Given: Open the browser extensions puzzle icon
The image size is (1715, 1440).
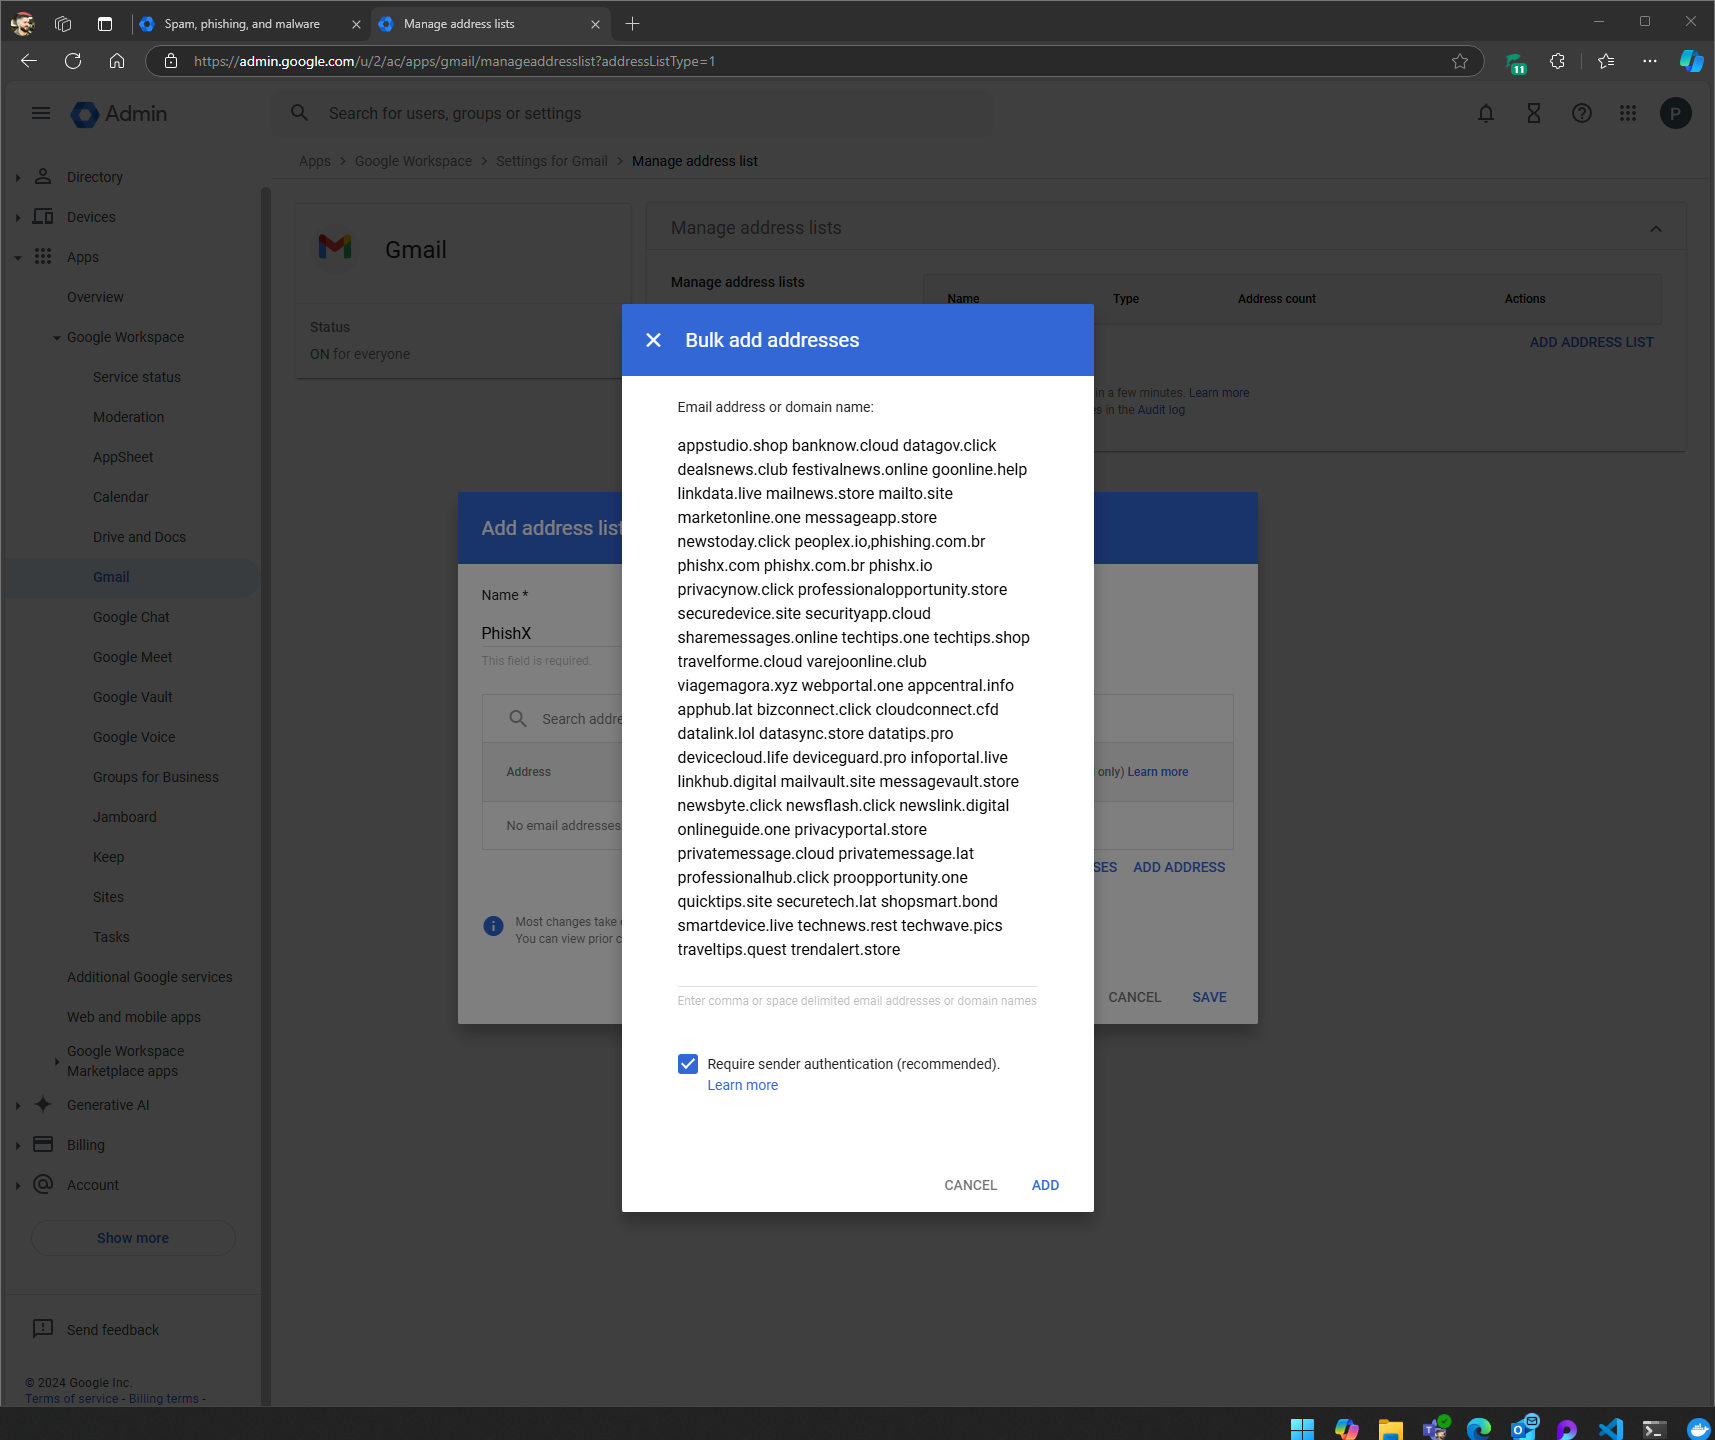Looking at the screenshot, I should pyautogui.click(x=1557, y=61).
